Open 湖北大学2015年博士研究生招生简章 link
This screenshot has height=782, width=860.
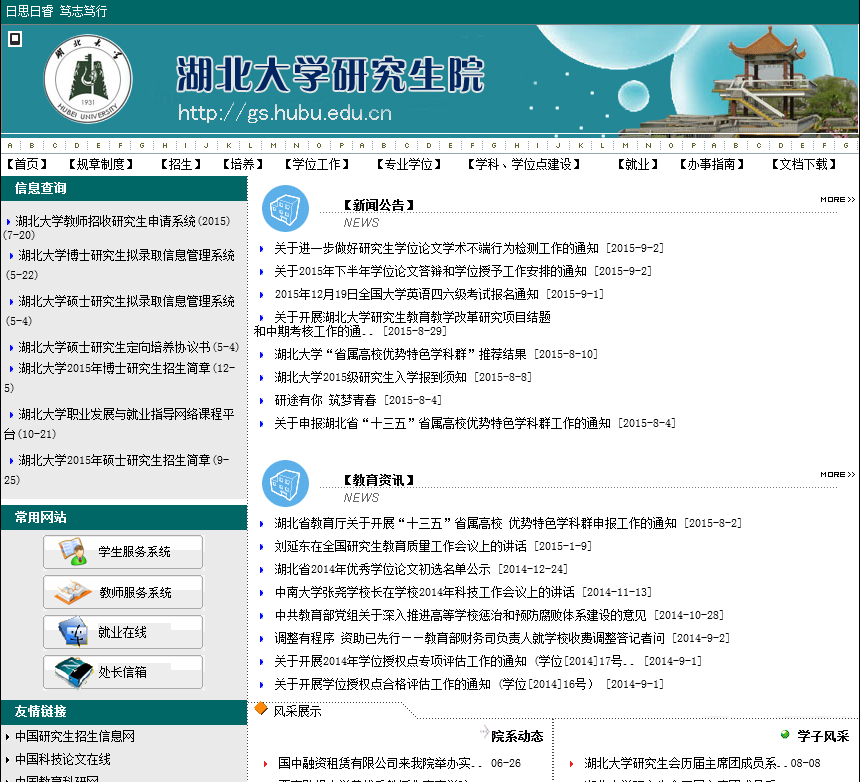114,368
